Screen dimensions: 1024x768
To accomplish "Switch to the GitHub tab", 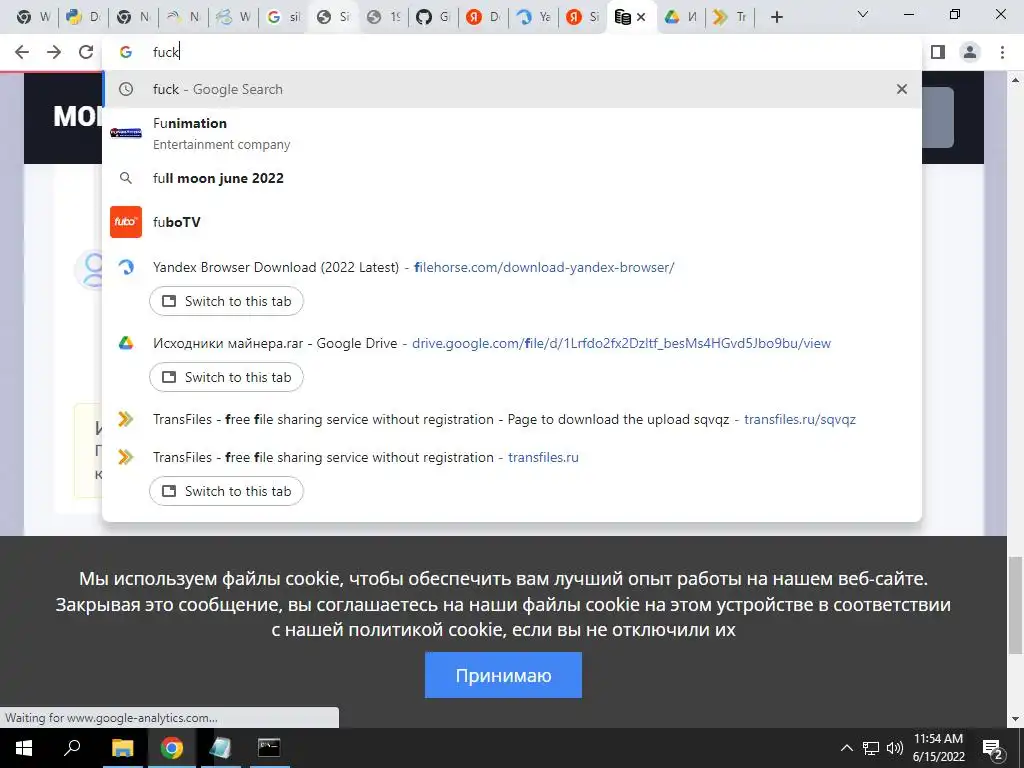I will (x=432, y=18).
